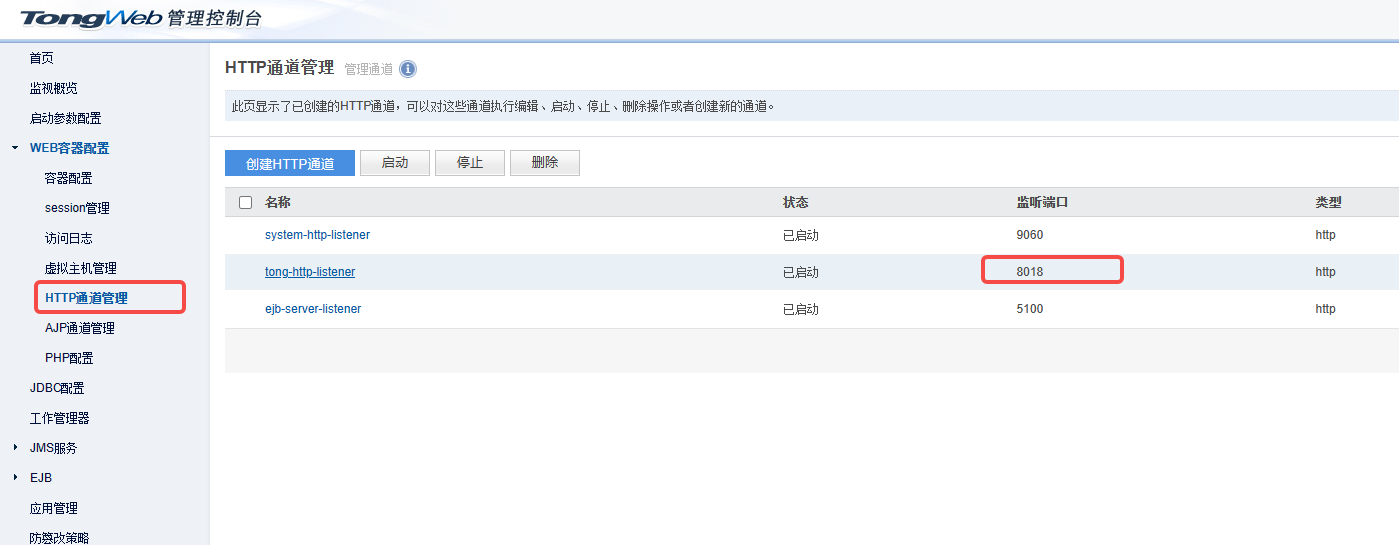Image resolution: width=1399 pixels, height=545 pixels.
Task: Expand the EJB menu arrow
Action: pos(15,478)
